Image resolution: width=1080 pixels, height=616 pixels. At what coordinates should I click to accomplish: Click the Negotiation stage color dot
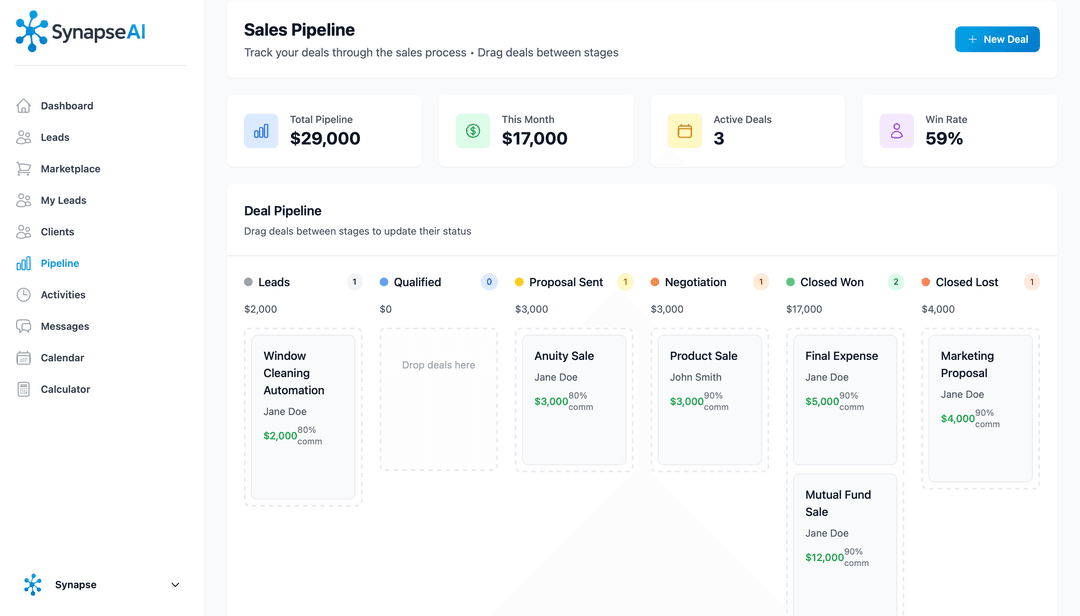653,282
